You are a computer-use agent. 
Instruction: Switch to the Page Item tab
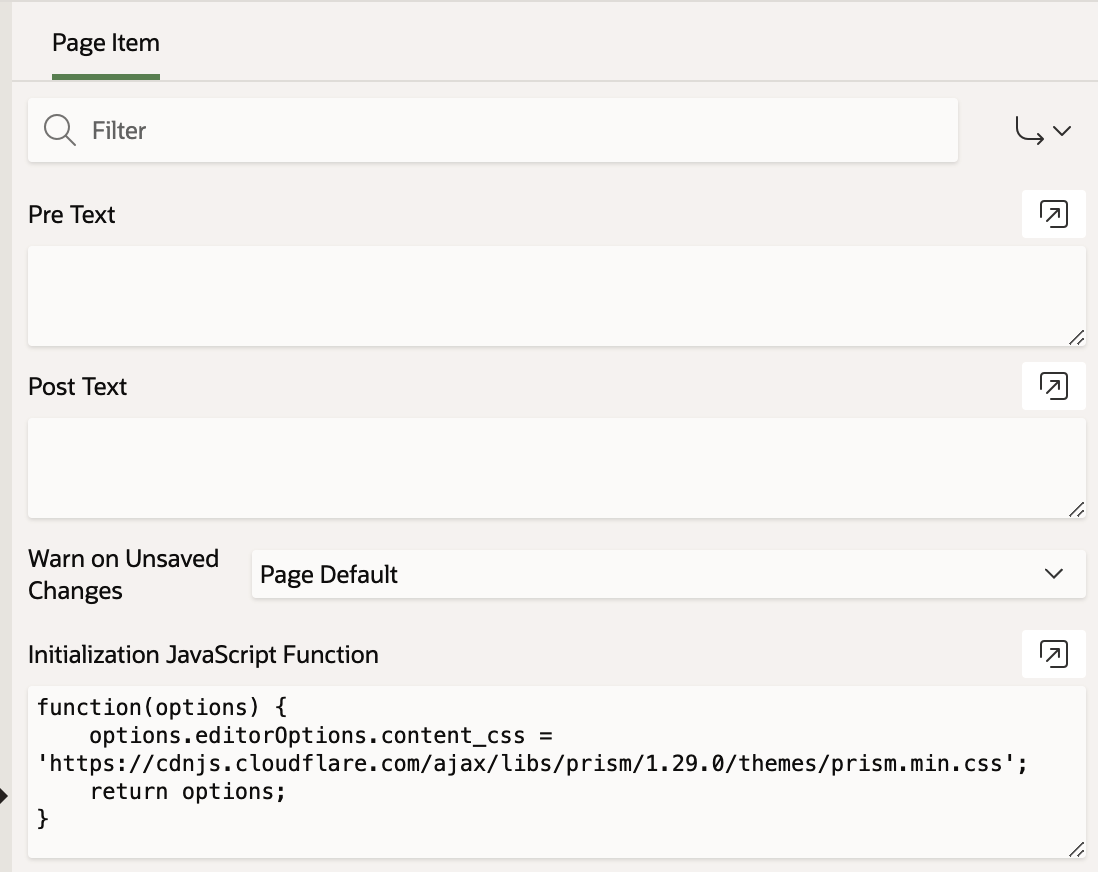[105, 43]
